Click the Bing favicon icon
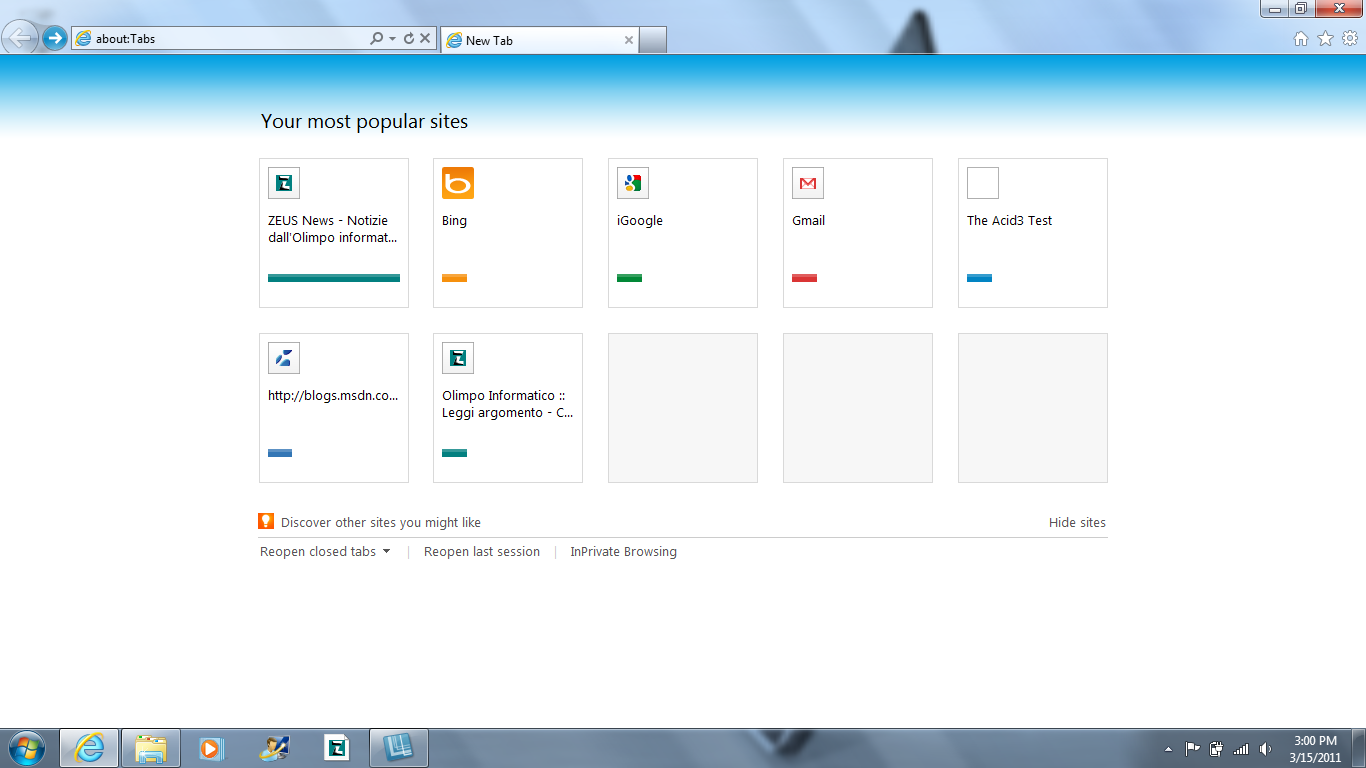 458,183
